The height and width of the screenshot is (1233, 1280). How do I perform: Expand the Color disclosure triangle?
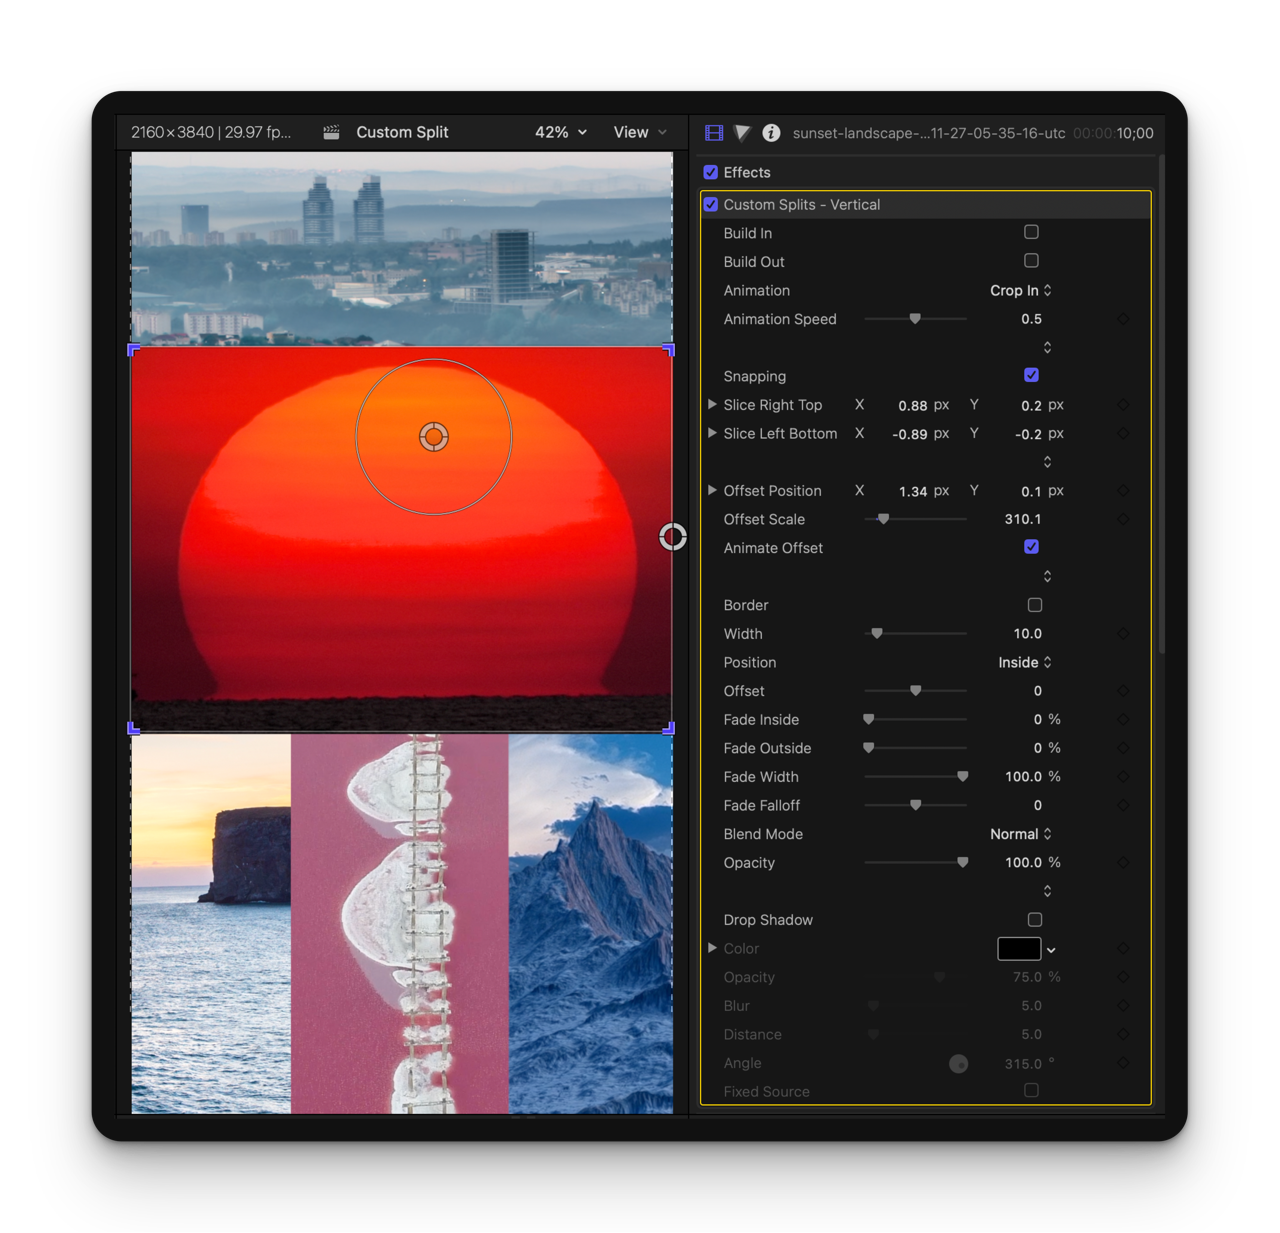(712, 947)
